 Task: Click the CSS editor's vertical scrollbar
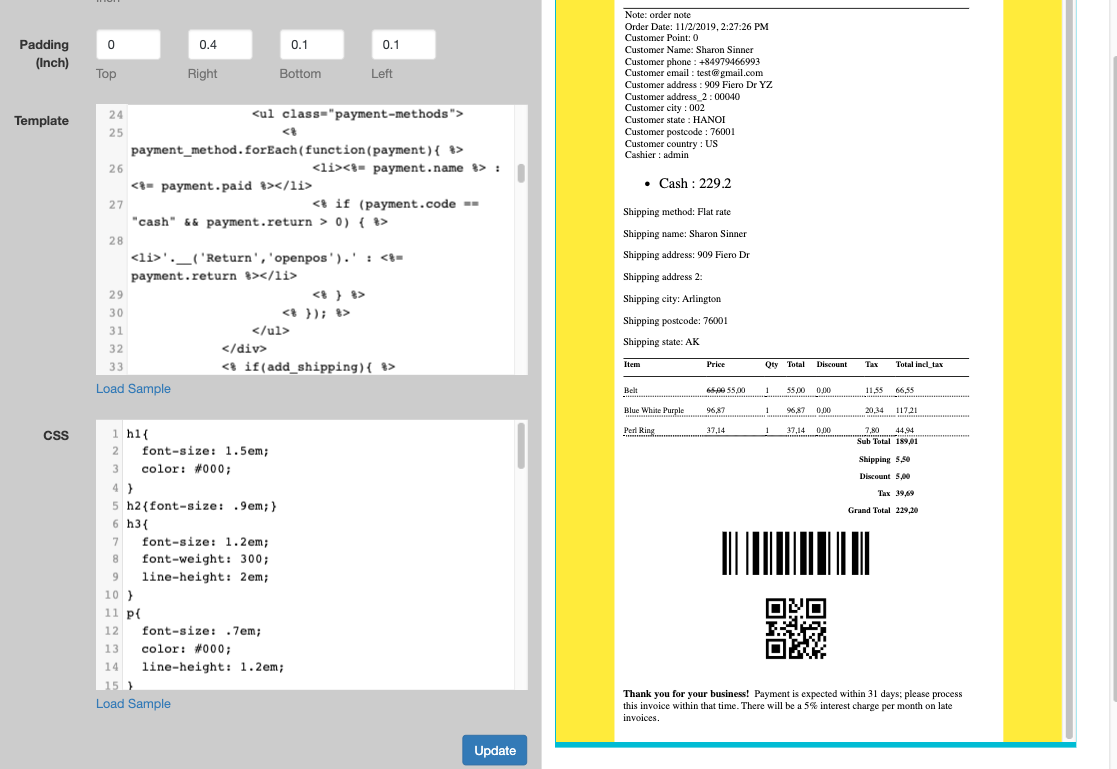coord(521,446)
